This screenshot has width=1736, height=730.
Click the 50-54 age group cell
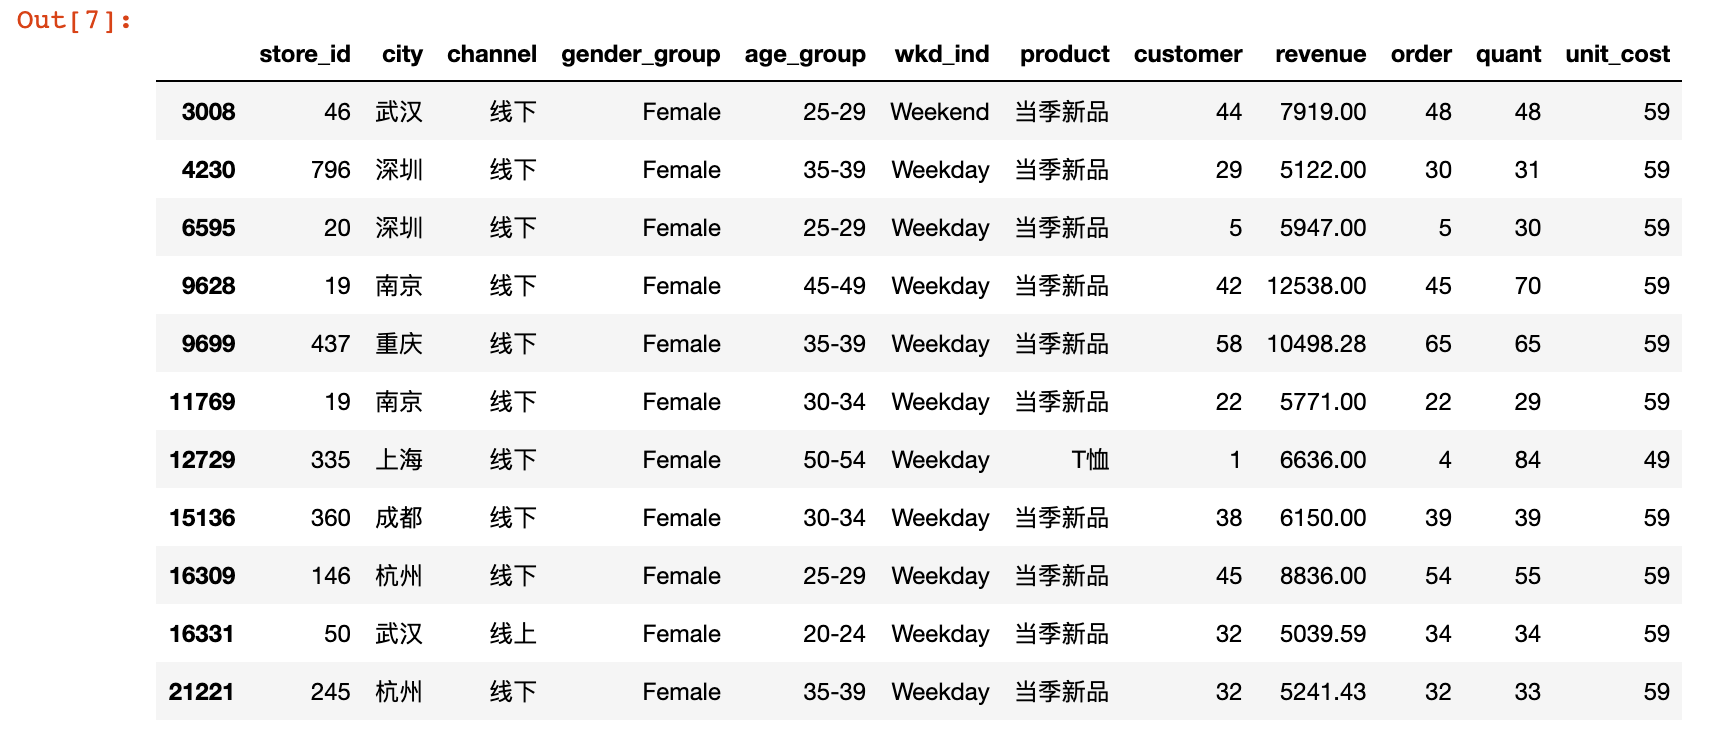(834, 460)
